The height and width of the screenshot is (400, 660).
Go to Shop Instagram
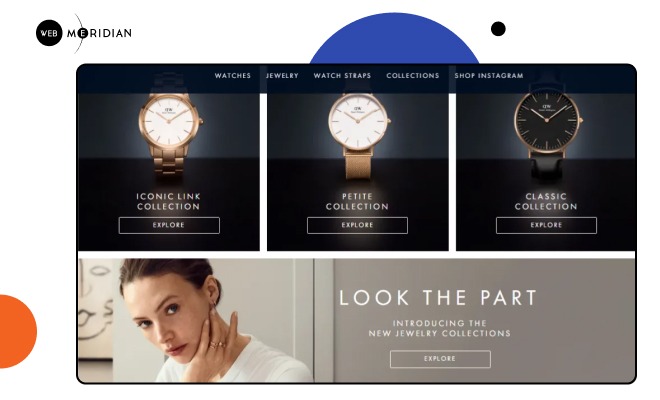[489, 76]
